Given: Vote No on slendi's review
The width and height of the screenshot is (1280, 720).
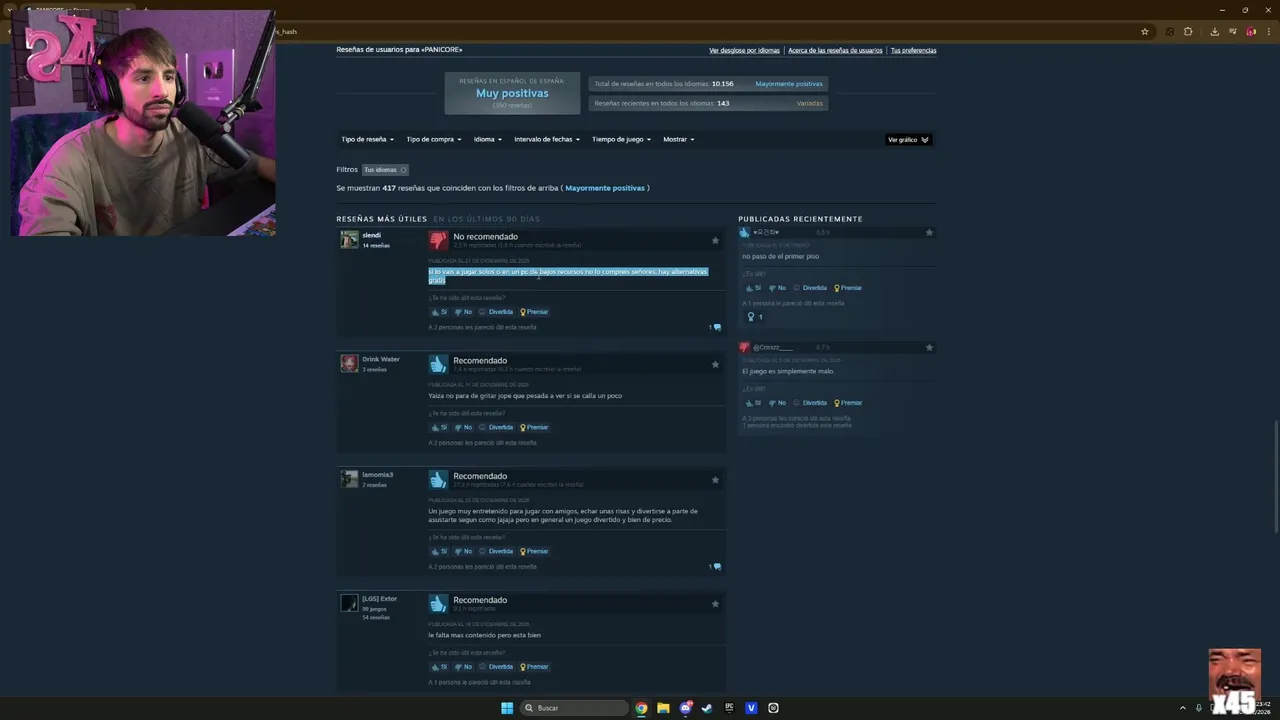Looking at the screenshot, I should (463, 312).
